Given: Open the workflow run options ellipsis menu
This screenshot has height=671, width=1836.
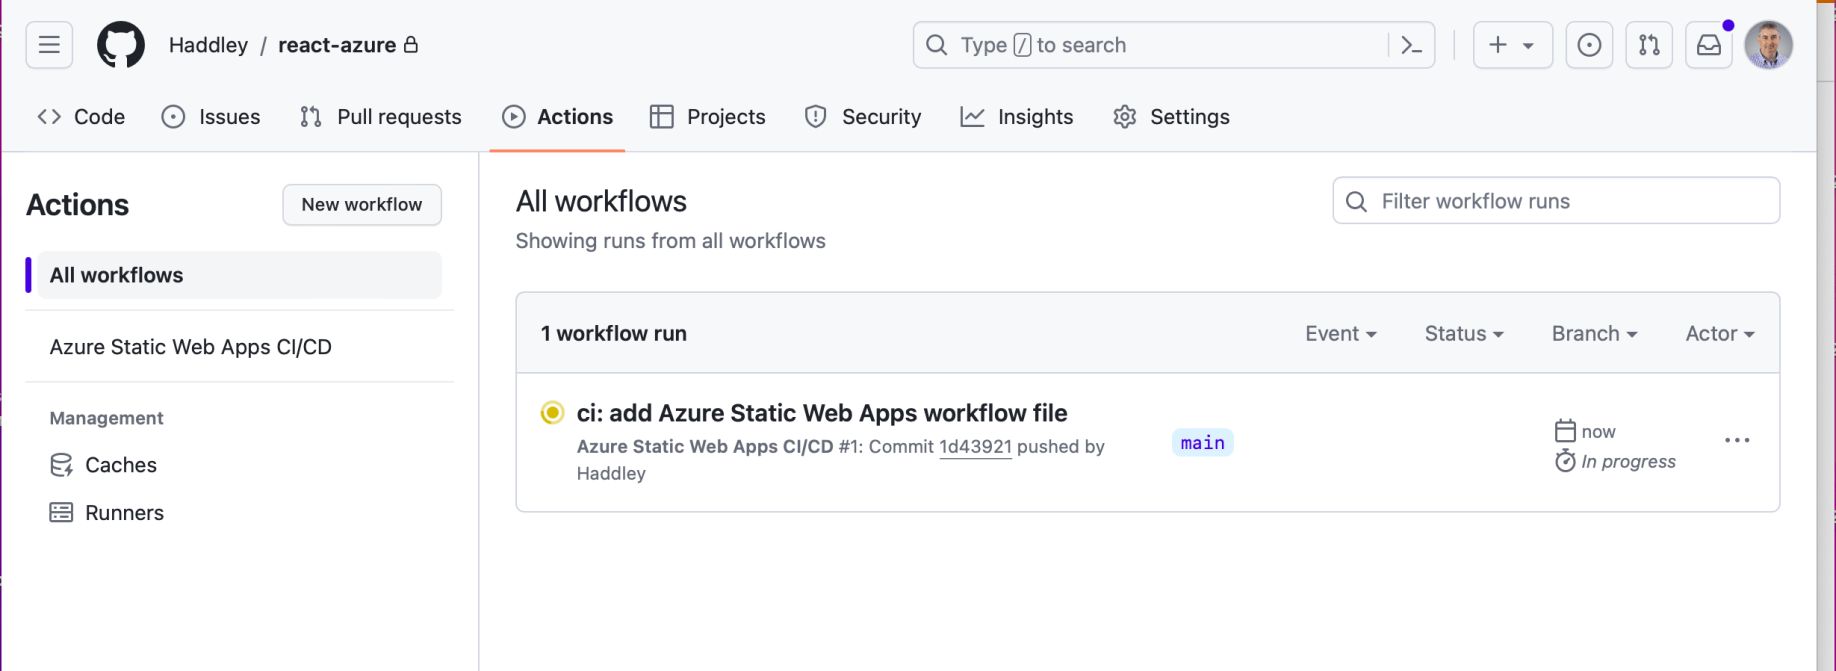Looking at the screenshot, I should [x=1737, y=441].
